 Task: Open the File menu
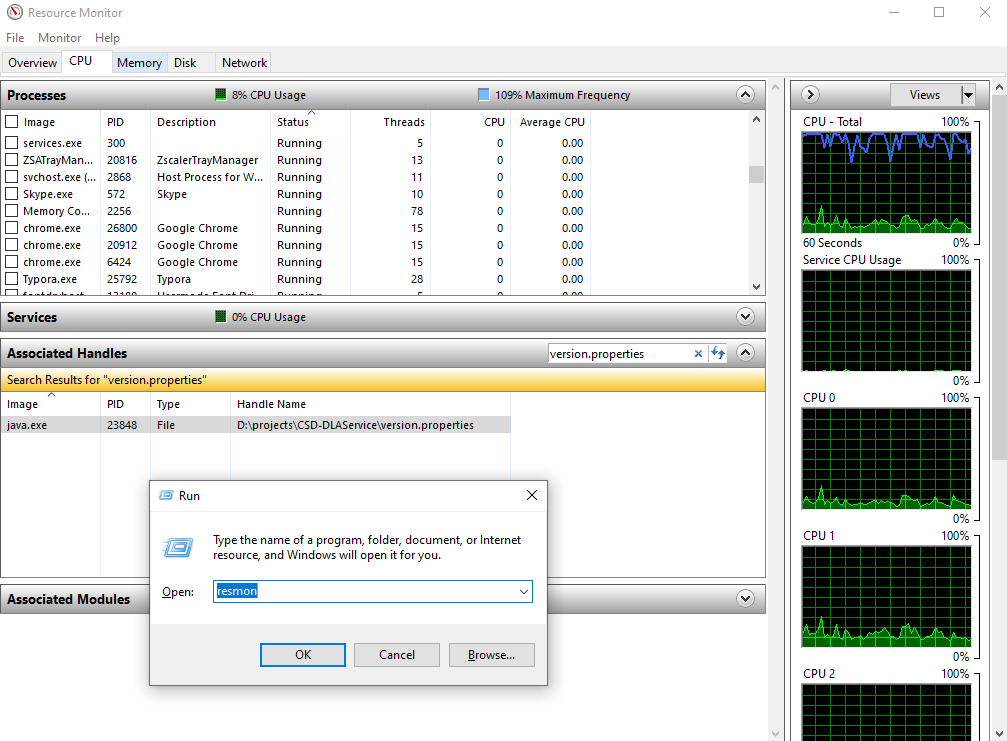coord(15,38)
